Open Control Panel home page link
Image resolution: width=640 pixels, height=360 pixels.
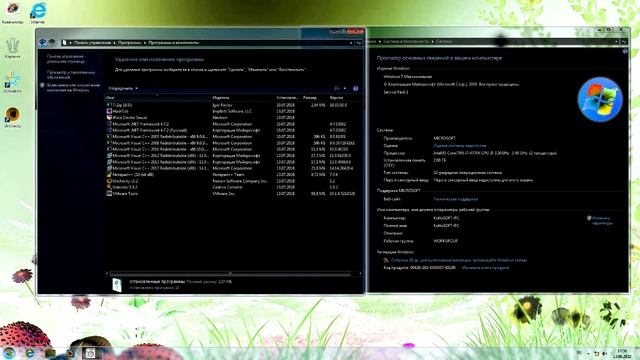click(65, 59)
